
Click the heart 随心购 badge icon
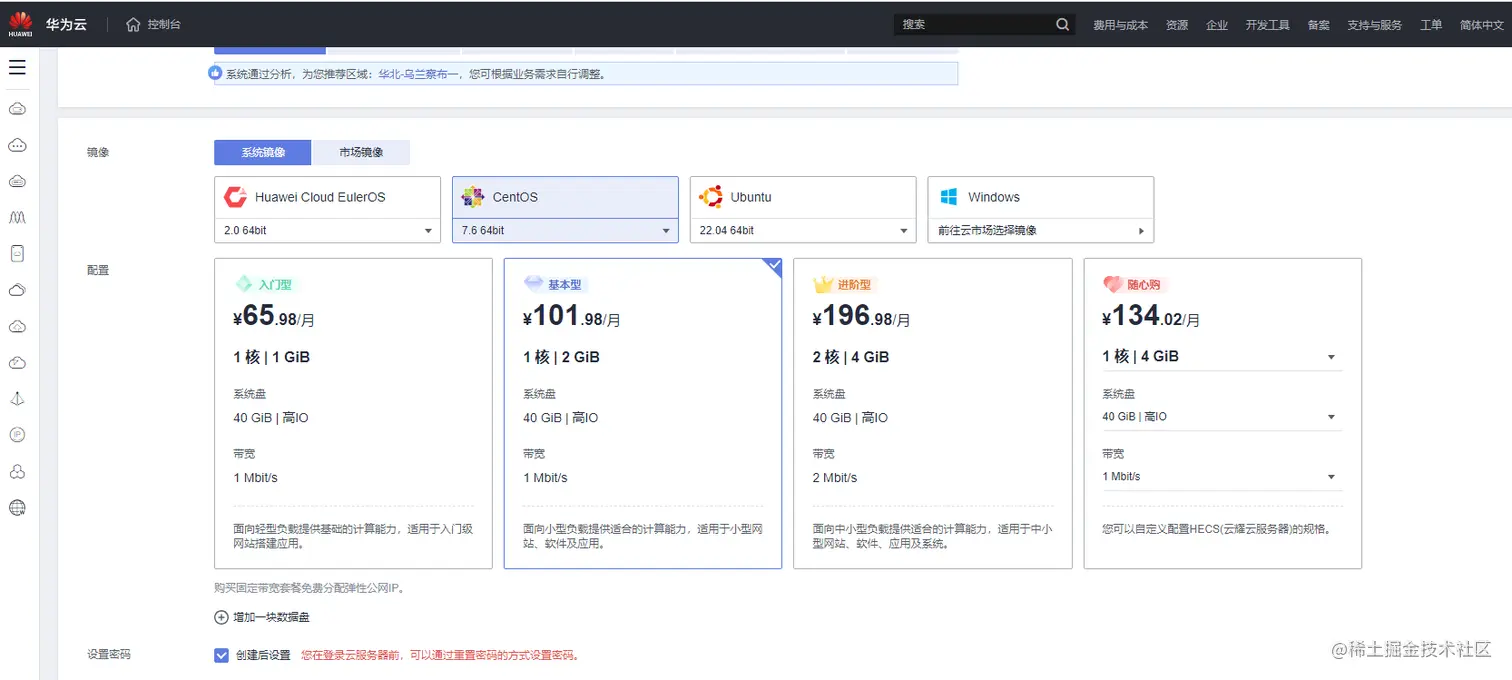(x=1113, y=284)
